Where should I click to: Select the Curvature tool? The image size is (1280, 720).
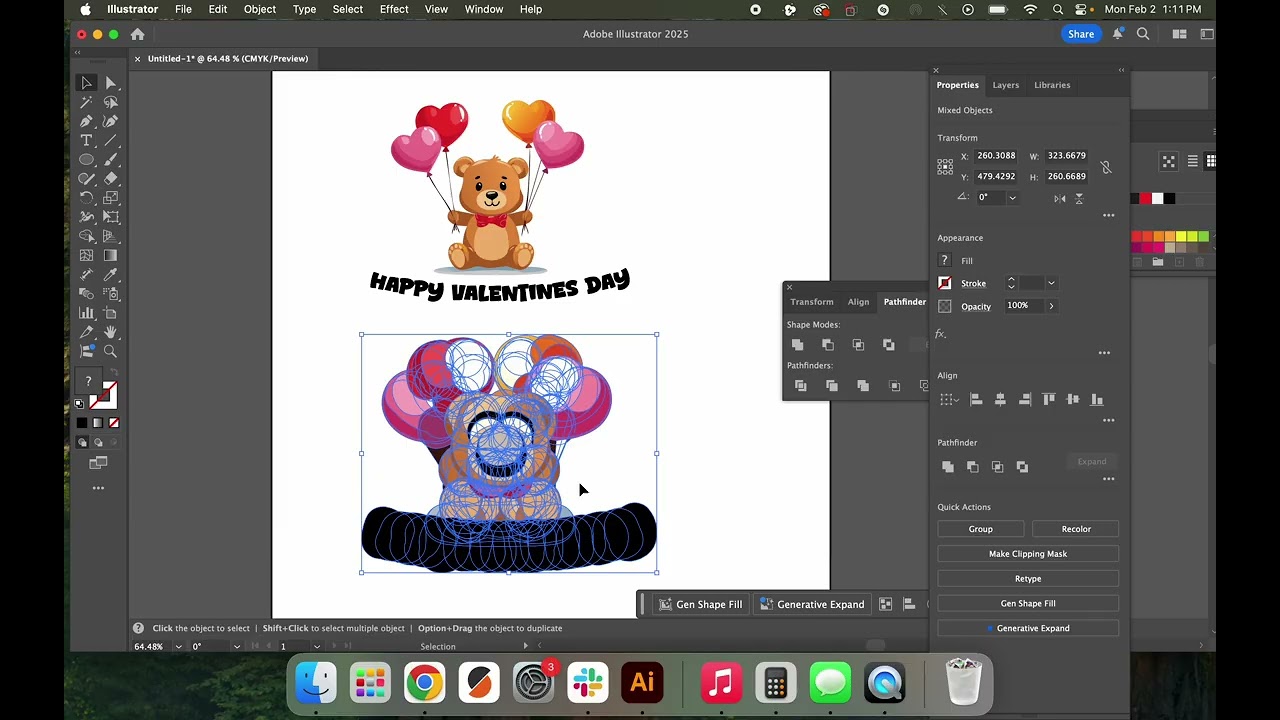tap(111, 121)
